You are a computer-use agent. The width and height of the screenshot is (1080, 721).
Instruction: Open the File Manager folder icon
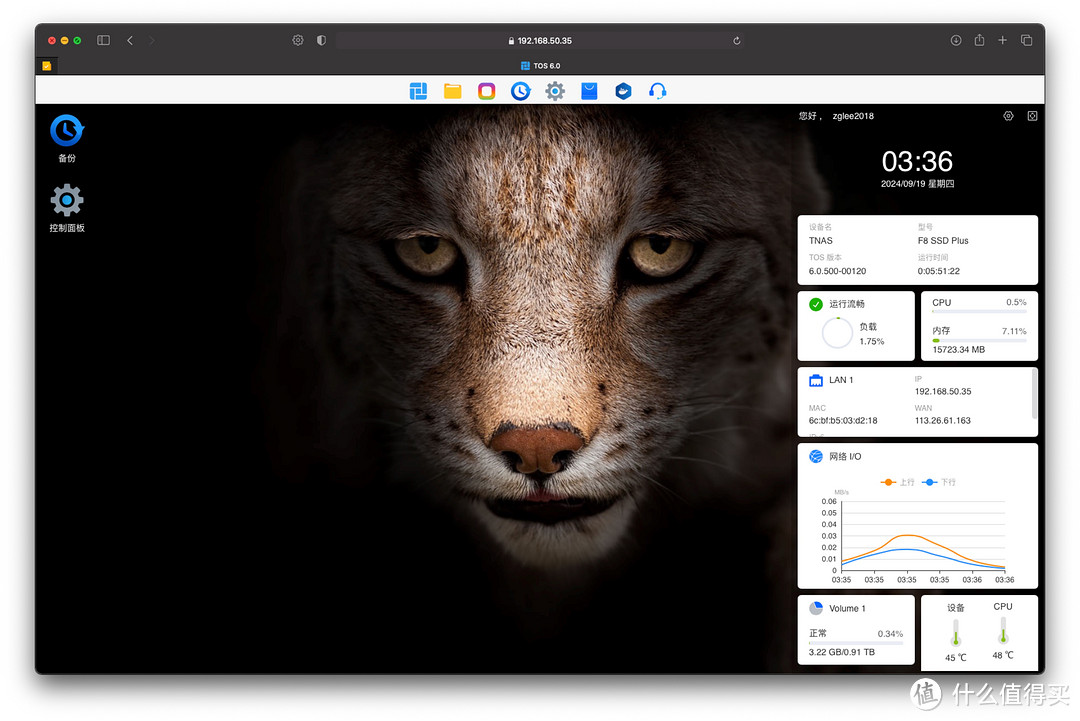pos(452,91)
